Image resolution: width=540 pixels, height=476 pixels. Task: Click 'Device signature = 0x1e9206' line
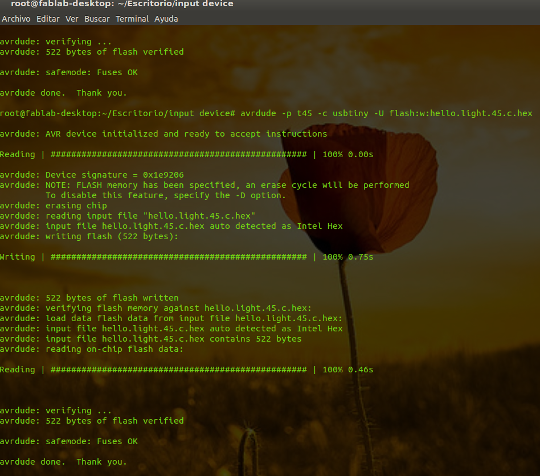pos(92,175)
